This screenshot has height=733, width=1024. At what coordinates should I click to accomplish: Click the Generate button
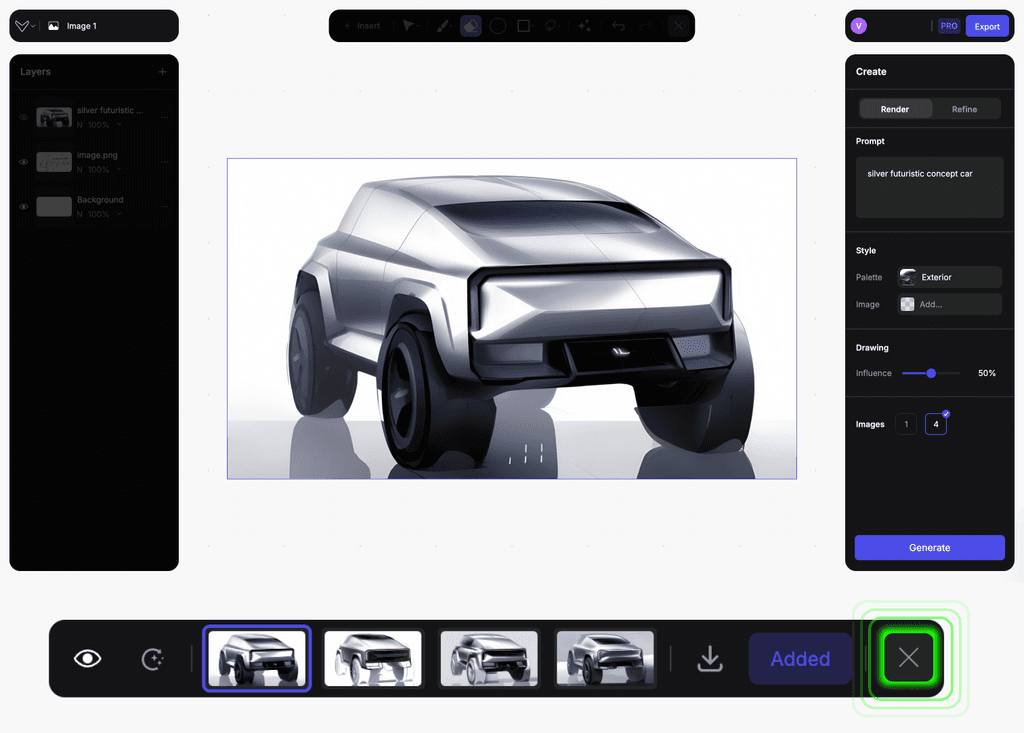click(x=929, y=547)
